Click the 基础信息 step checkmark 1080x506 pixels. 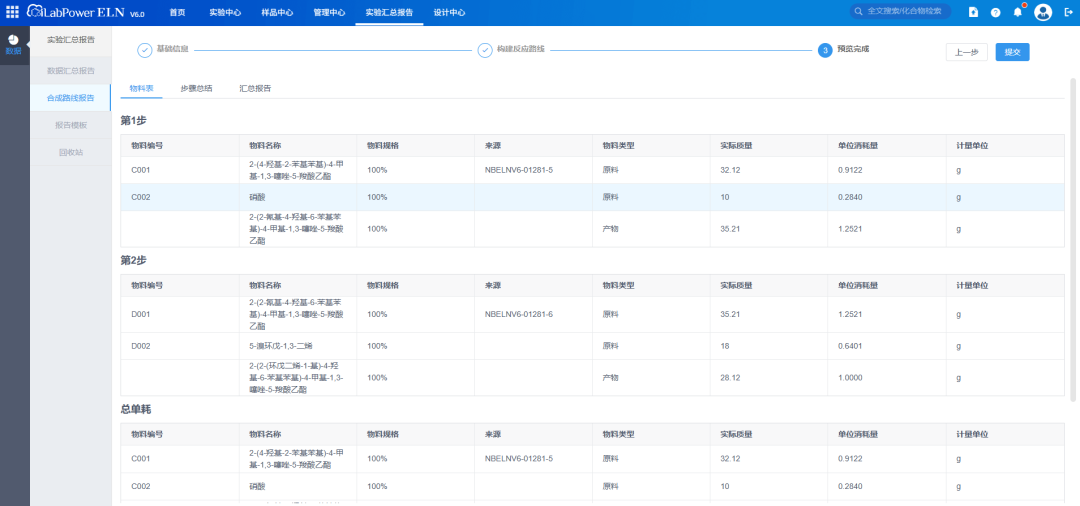(x=145, y=50)
